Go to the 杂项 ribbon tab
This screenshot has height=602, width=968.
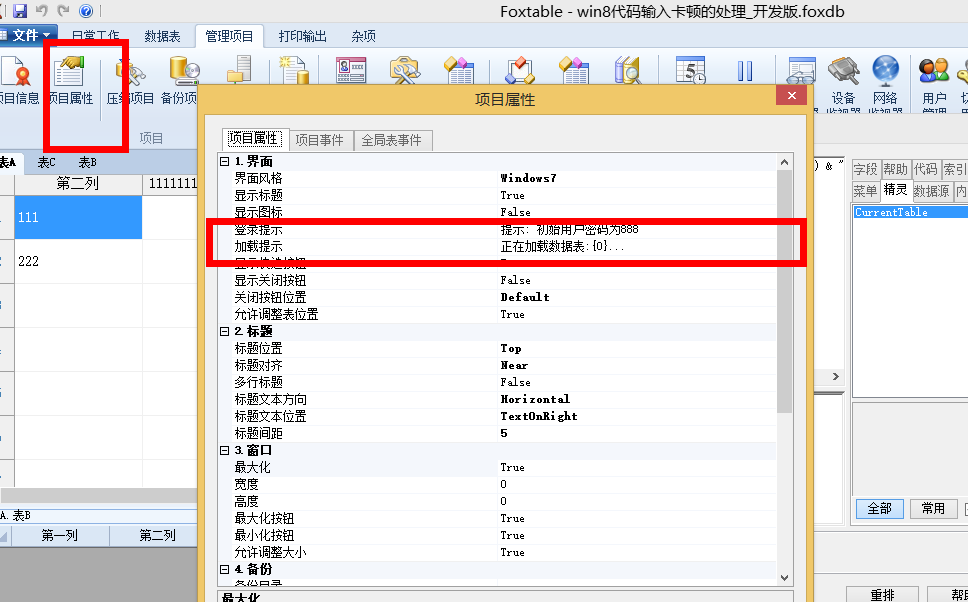click(x=364, y=36)
